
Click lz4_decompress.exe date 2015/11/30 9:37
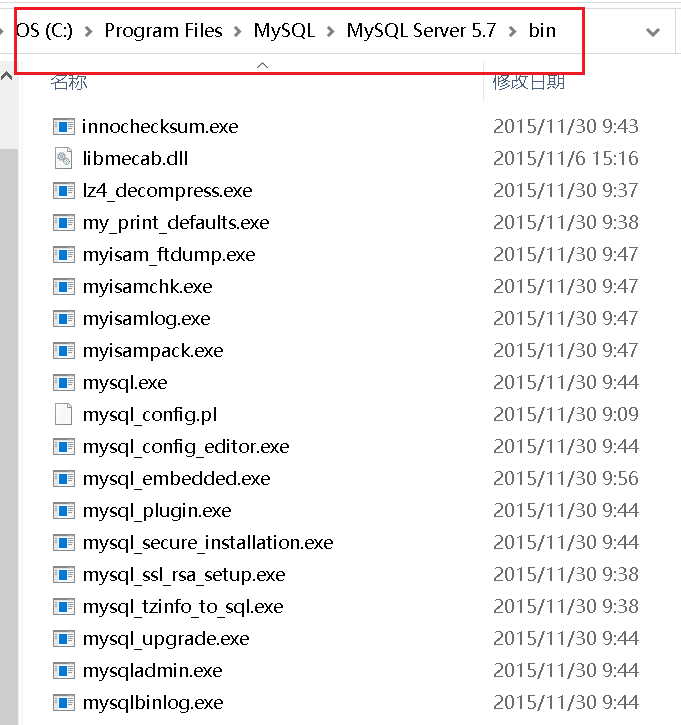[x=566, y=190]
